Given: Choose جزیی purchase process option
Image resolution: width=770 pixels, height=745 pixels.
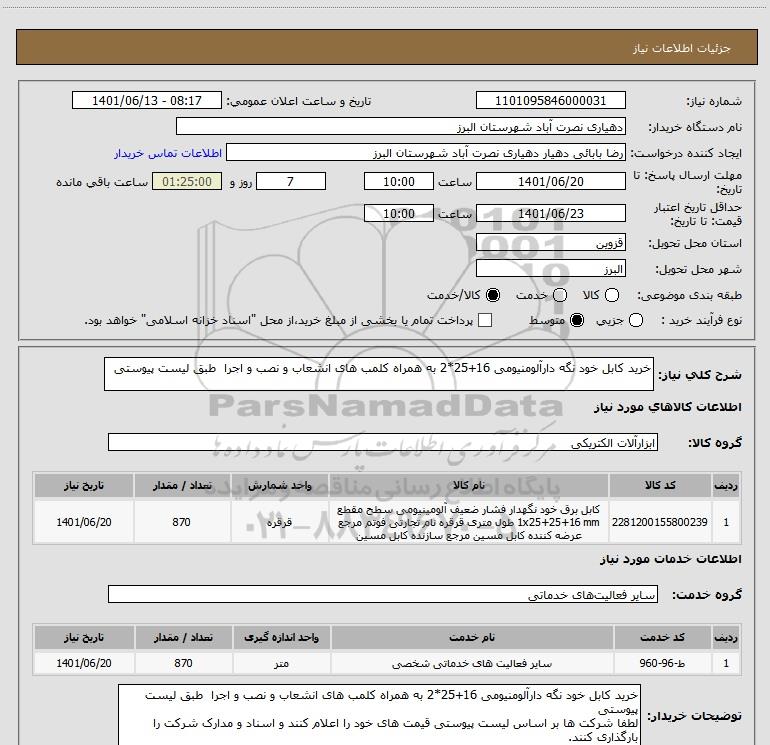Looking at the screenshot, I should [636, 320].
